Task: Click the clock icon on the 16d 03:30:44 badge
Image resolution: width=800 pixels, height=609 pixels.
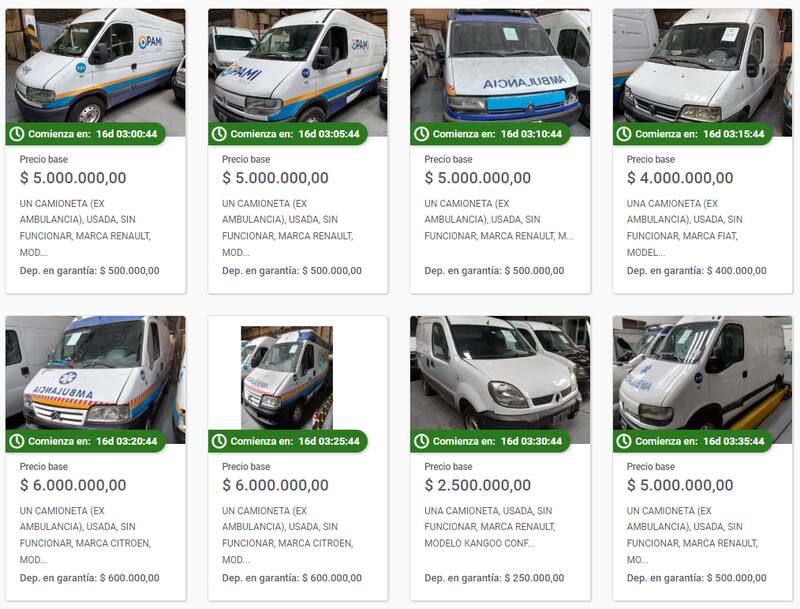Action: pyautogui.click(x=421, y=441)
